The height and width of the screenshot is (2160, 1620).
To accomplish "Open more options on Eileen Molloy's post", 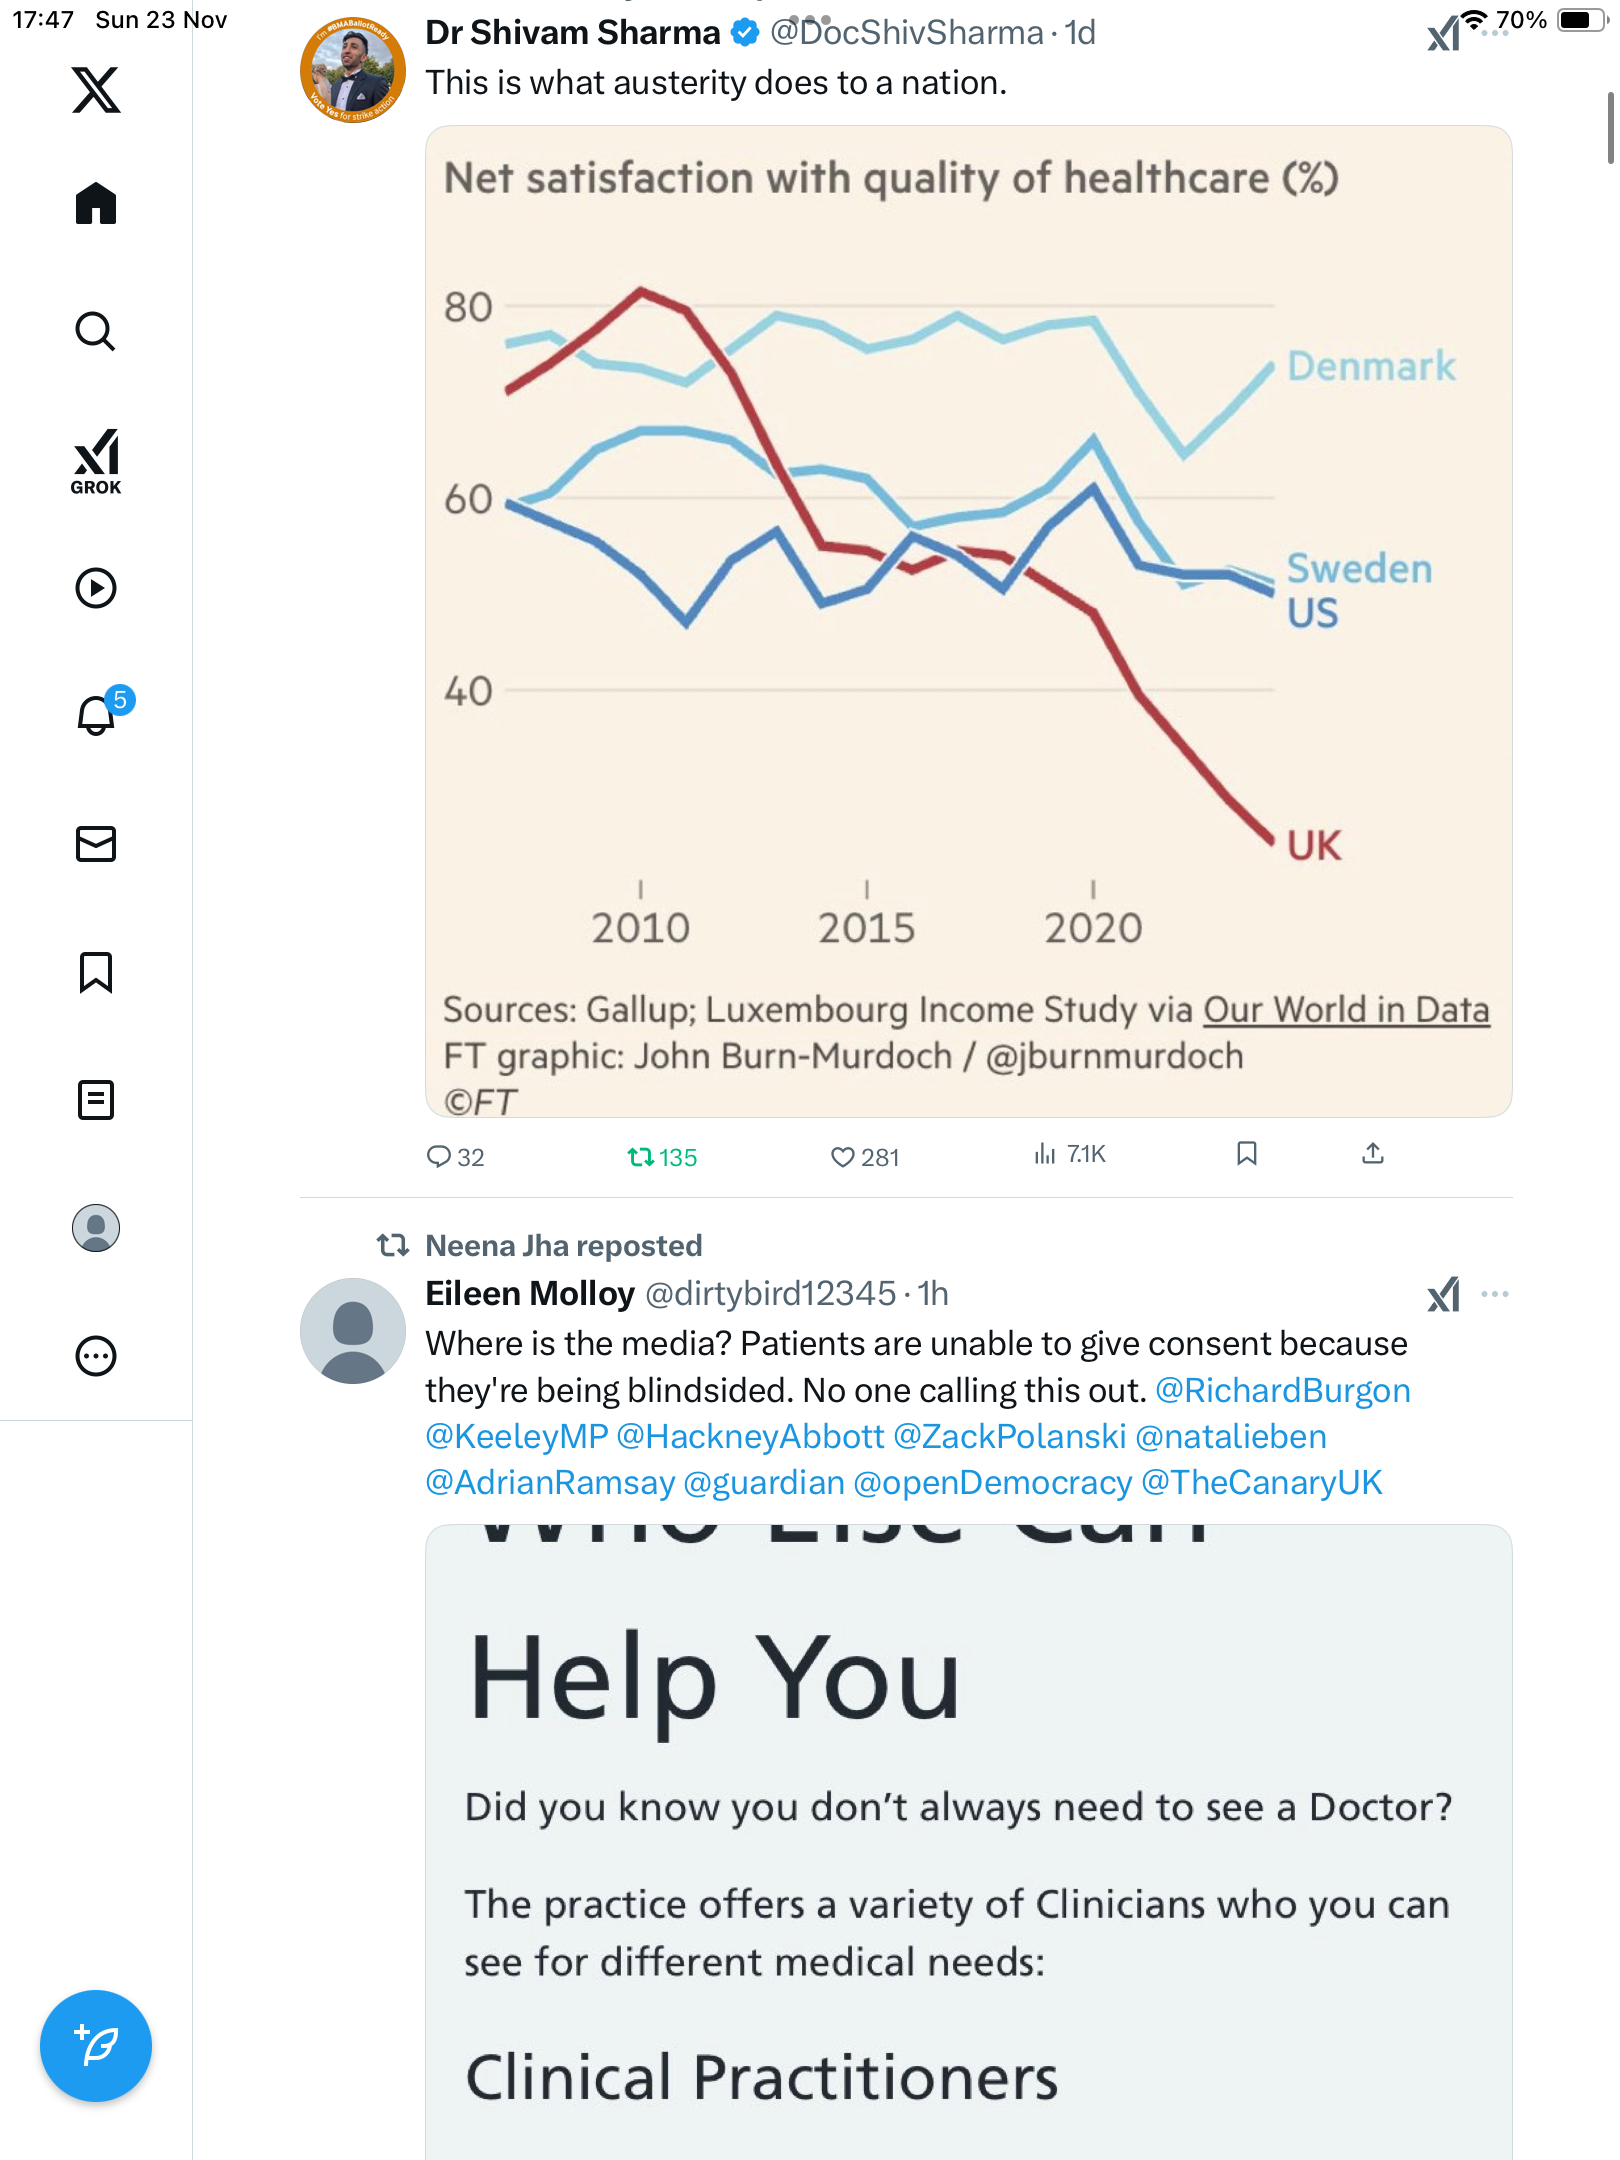I will (1495, 1294).
